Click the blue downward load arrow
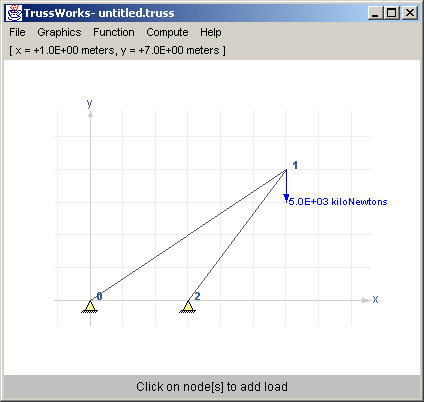Viewport: 424px width, 402px height. pyautogui.click(x=286, y=186)
